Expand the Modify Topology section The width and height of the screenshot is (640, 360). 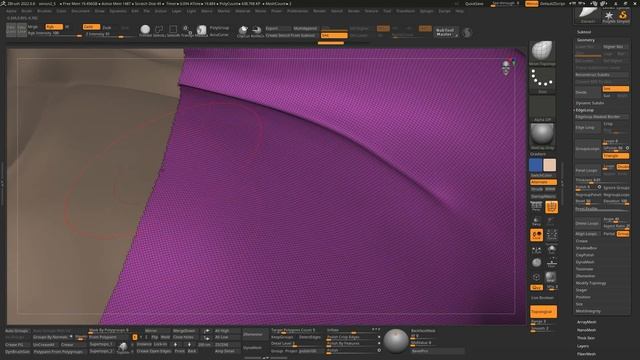pos(591,283)
